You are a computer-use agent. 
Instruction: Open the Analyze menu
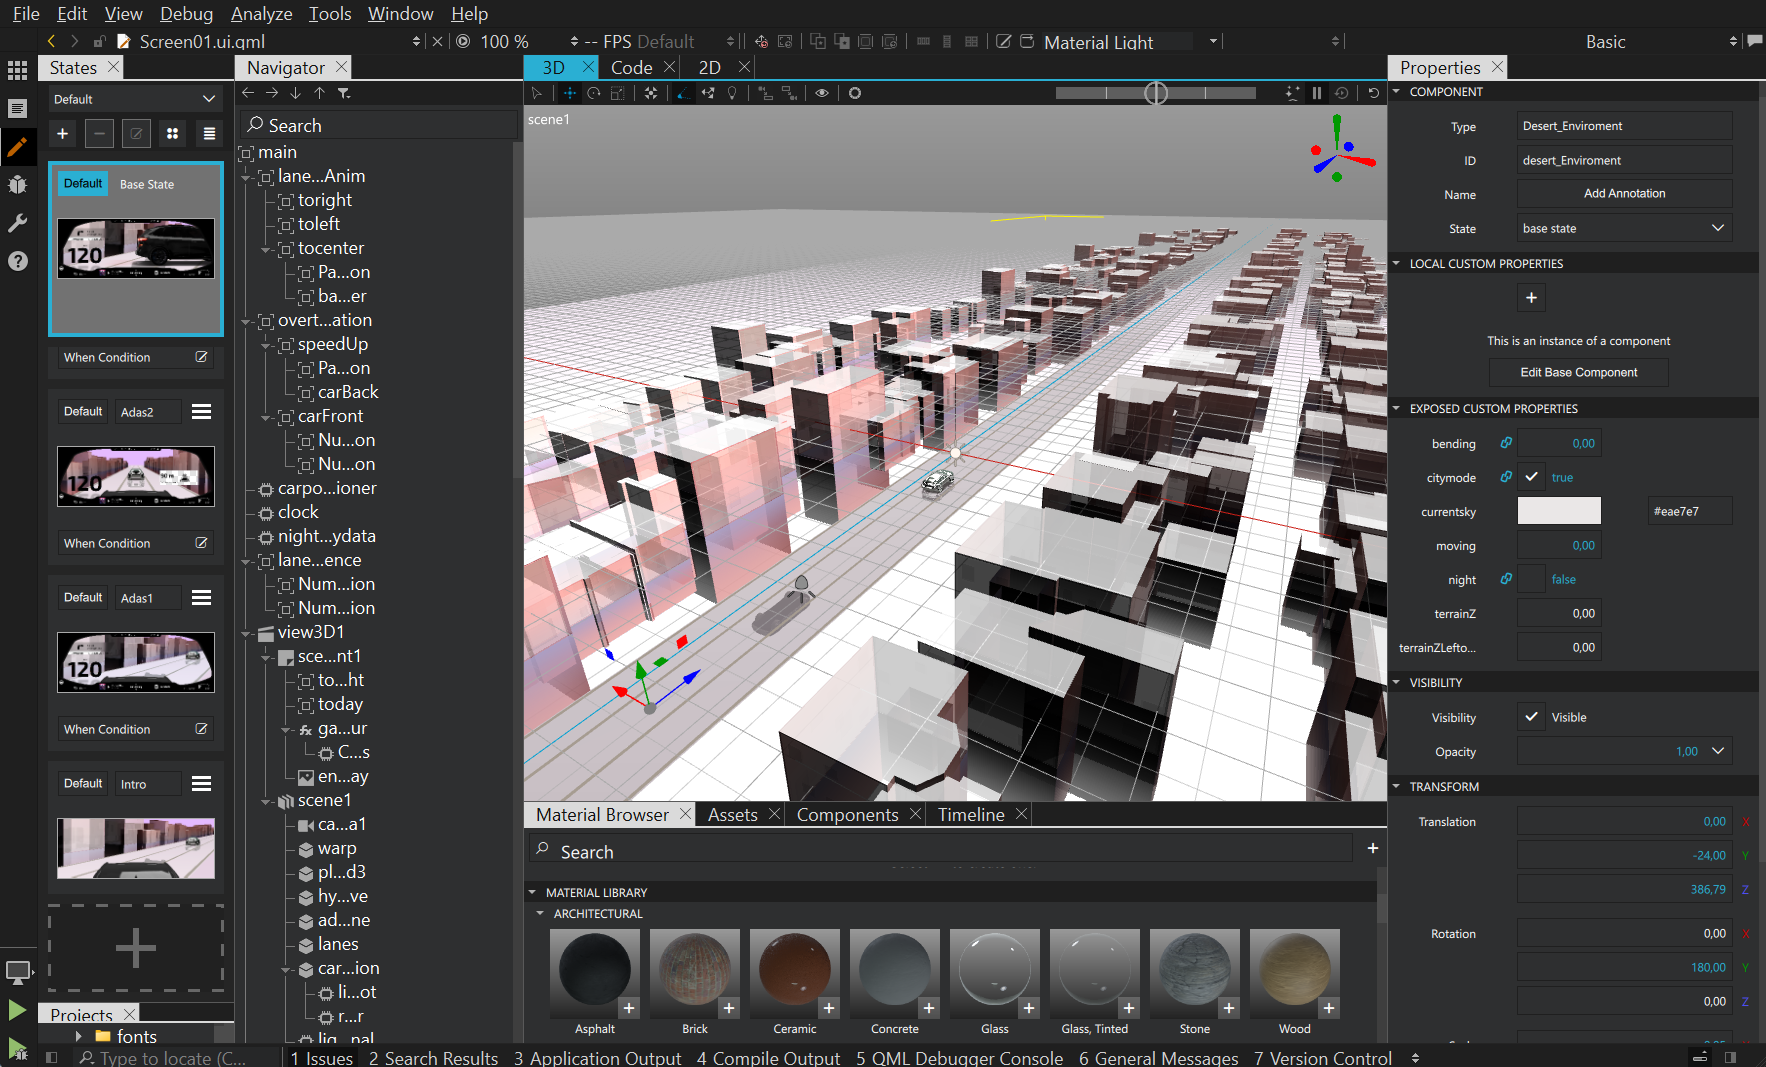pos(261,14)
